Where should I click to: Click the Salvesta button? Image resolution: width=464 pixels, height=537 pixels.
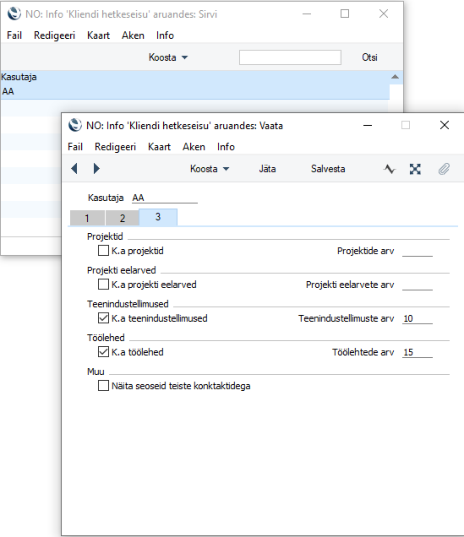point(328,169)
